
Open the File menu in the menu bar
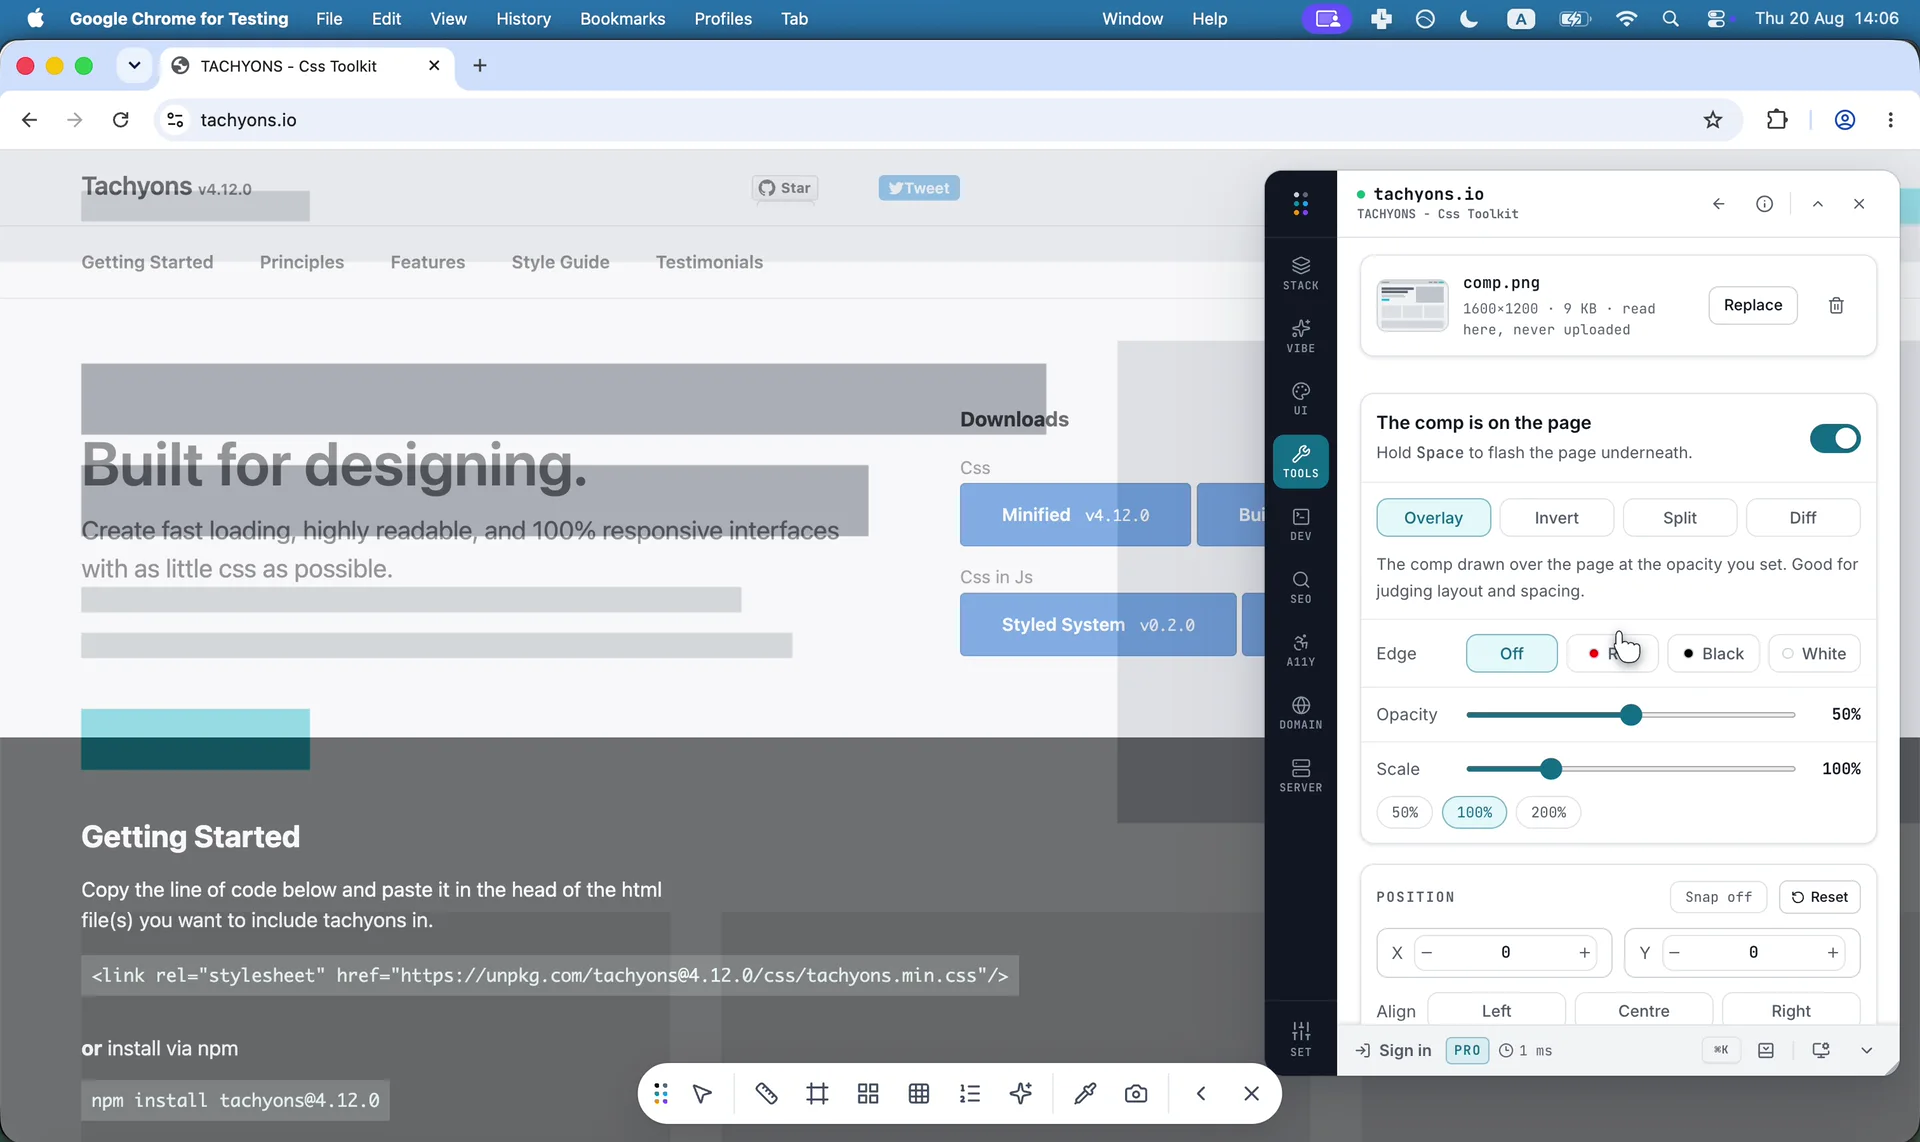pyautogui.click(x=329, y=19)
